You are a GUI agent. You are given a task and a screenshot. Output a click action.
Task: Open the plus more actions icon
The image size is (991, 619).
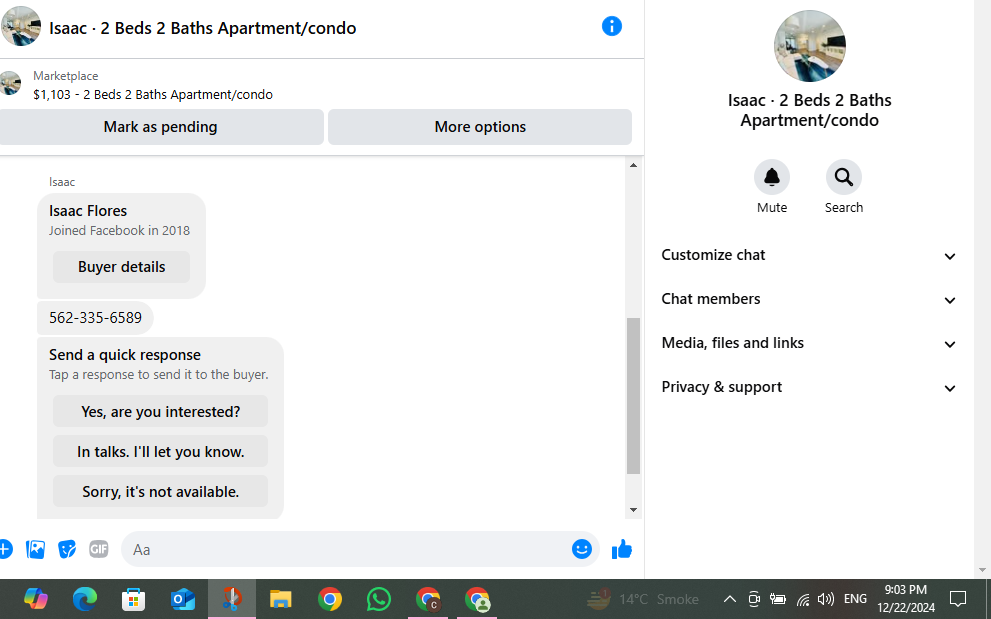5,549
